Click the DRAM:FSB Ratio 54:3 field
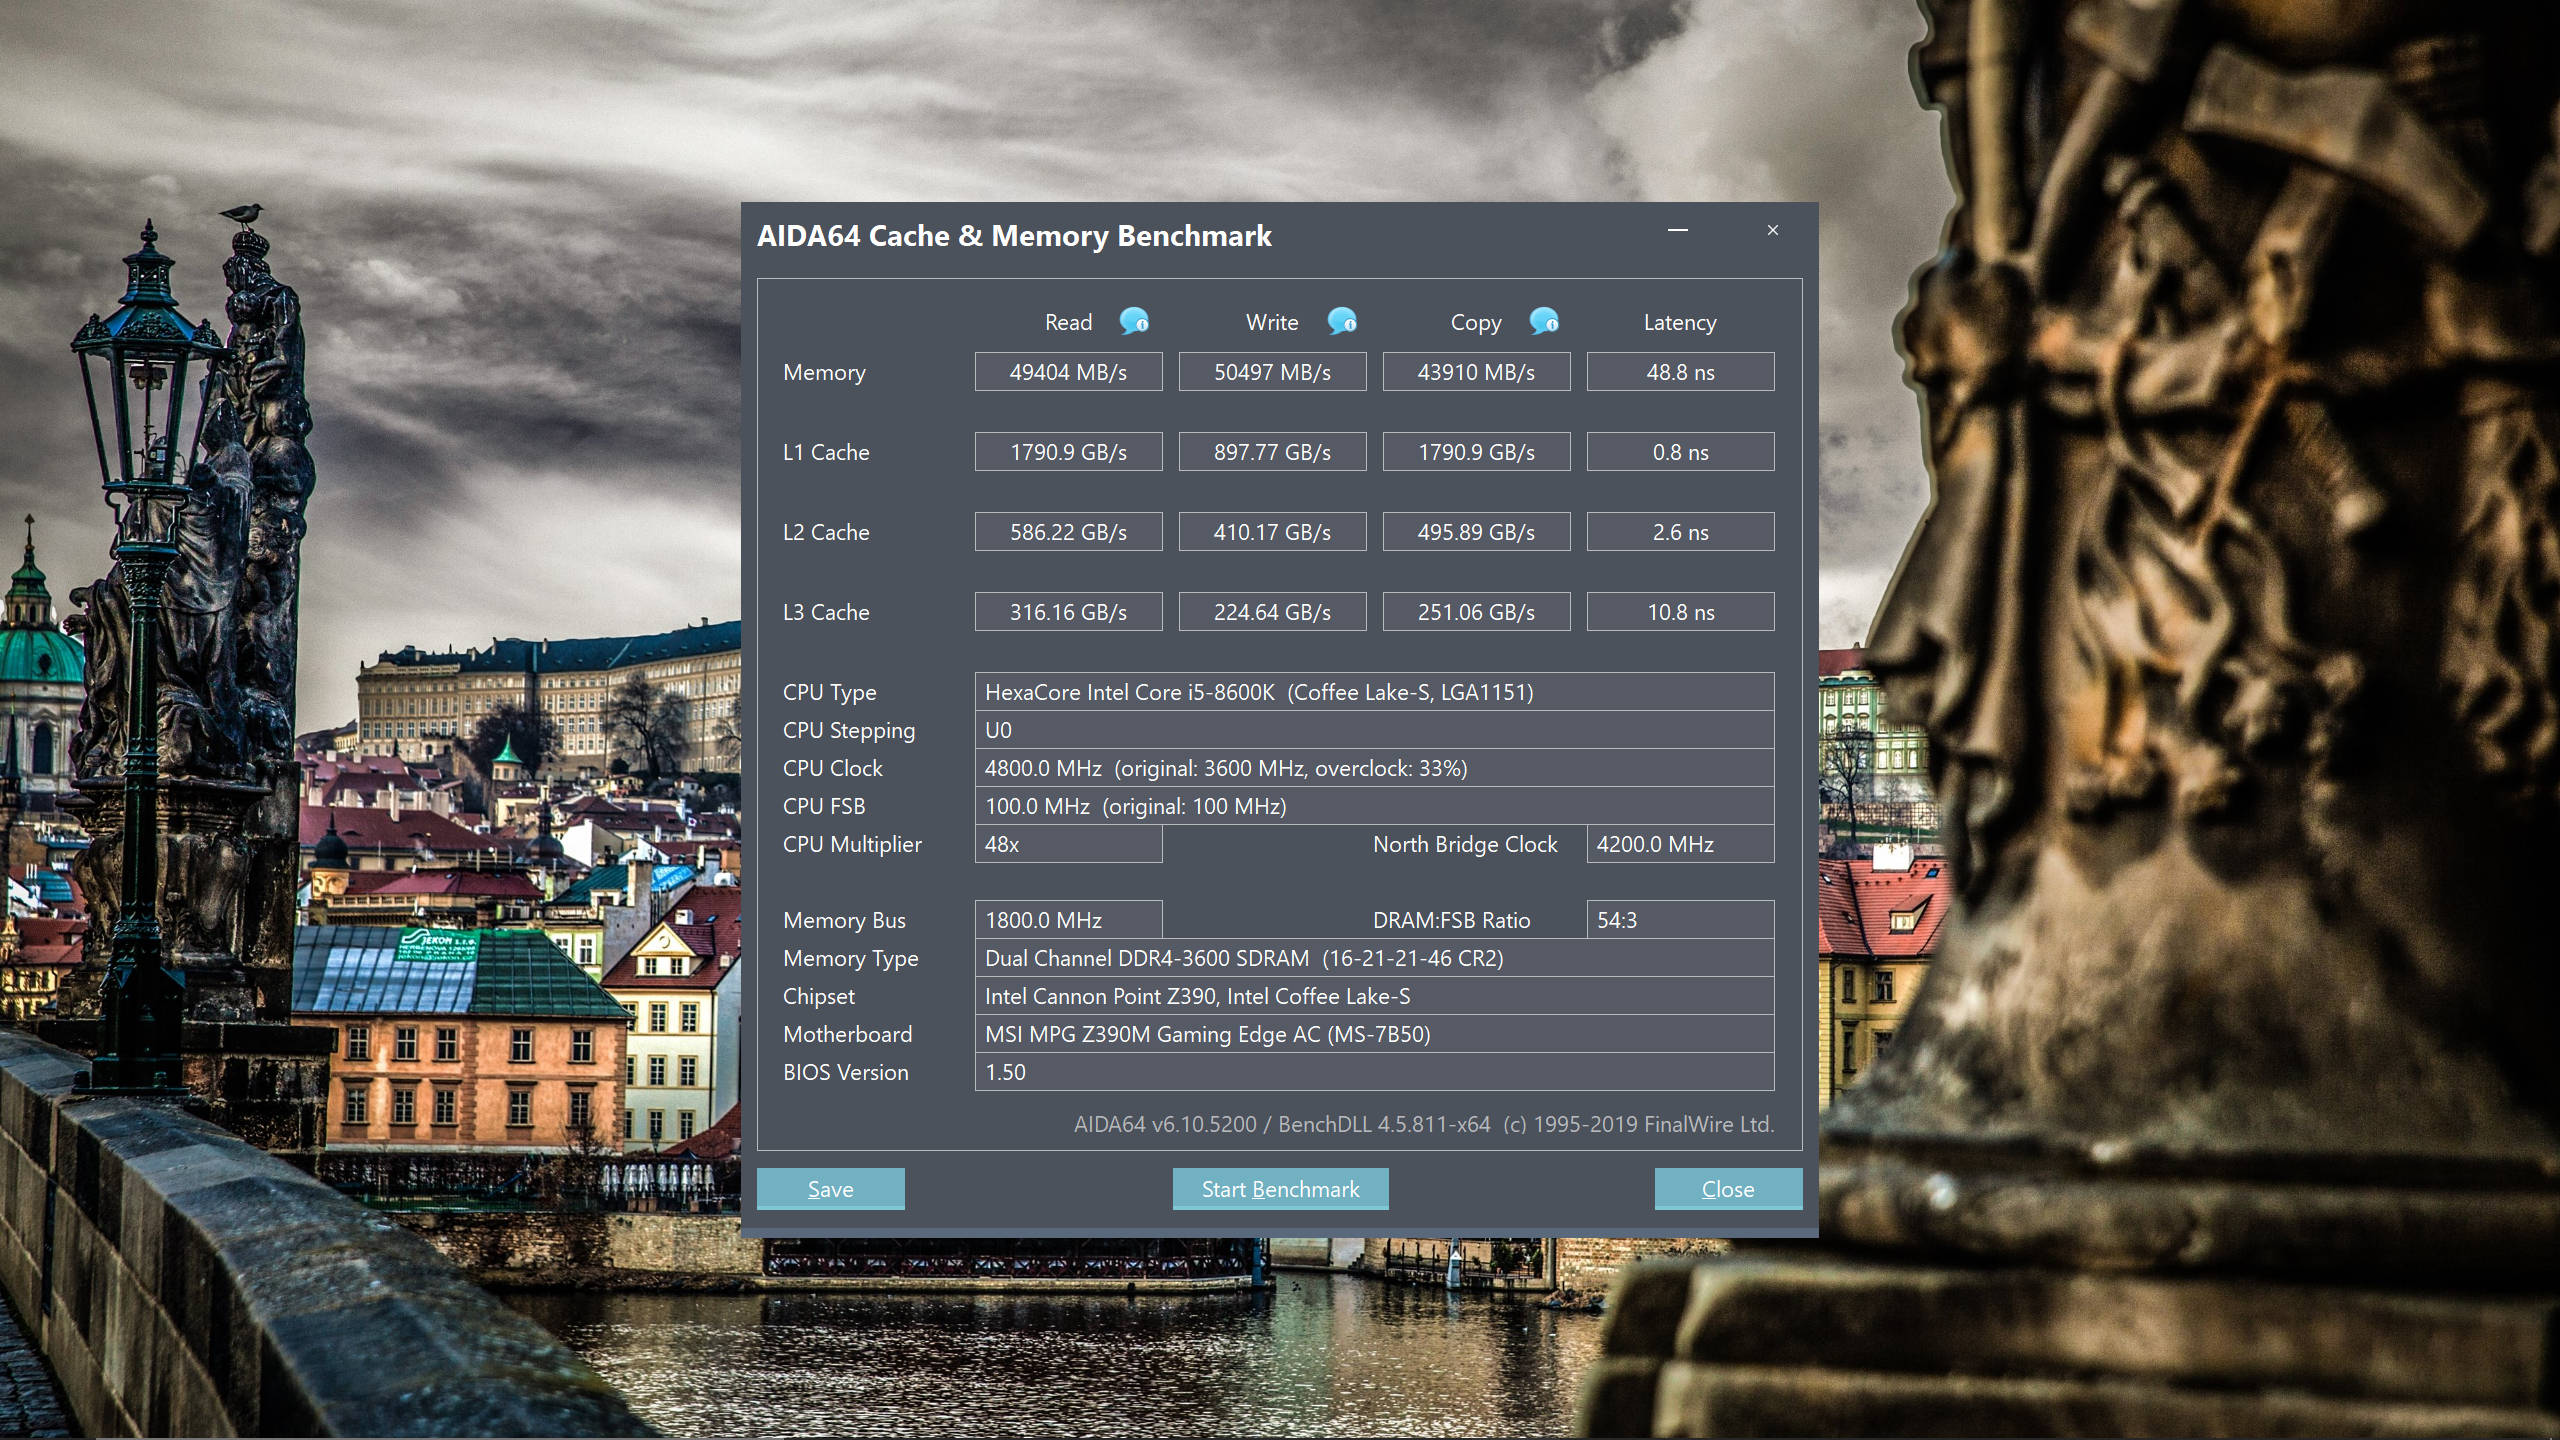The image size is (2560, 1440). 1680,920
